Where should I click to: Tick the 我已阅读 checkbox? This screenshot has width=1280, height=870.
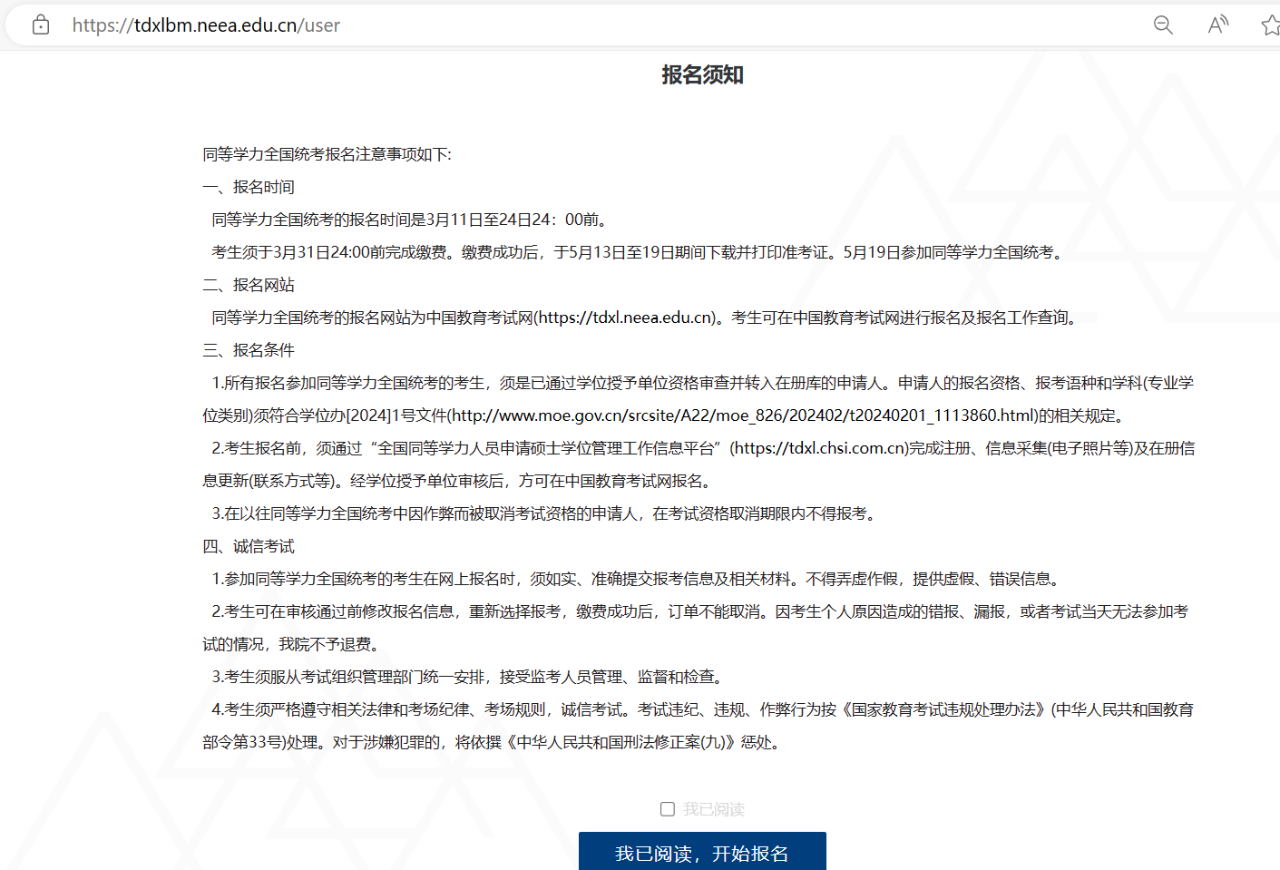pos(667,809)
